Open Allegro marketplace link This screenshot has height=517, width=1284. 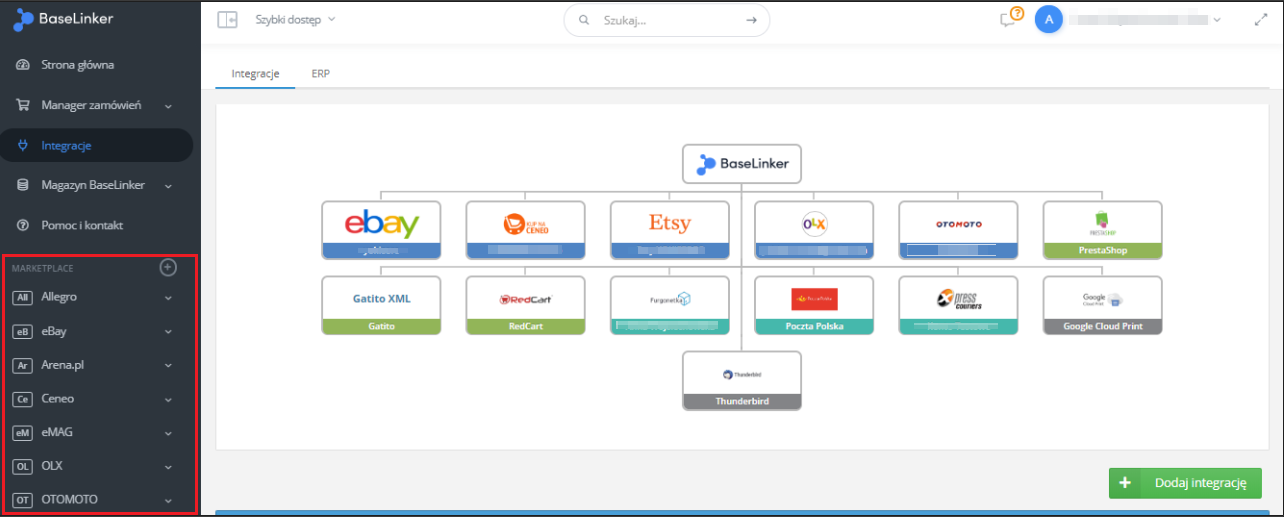[59, 297]
